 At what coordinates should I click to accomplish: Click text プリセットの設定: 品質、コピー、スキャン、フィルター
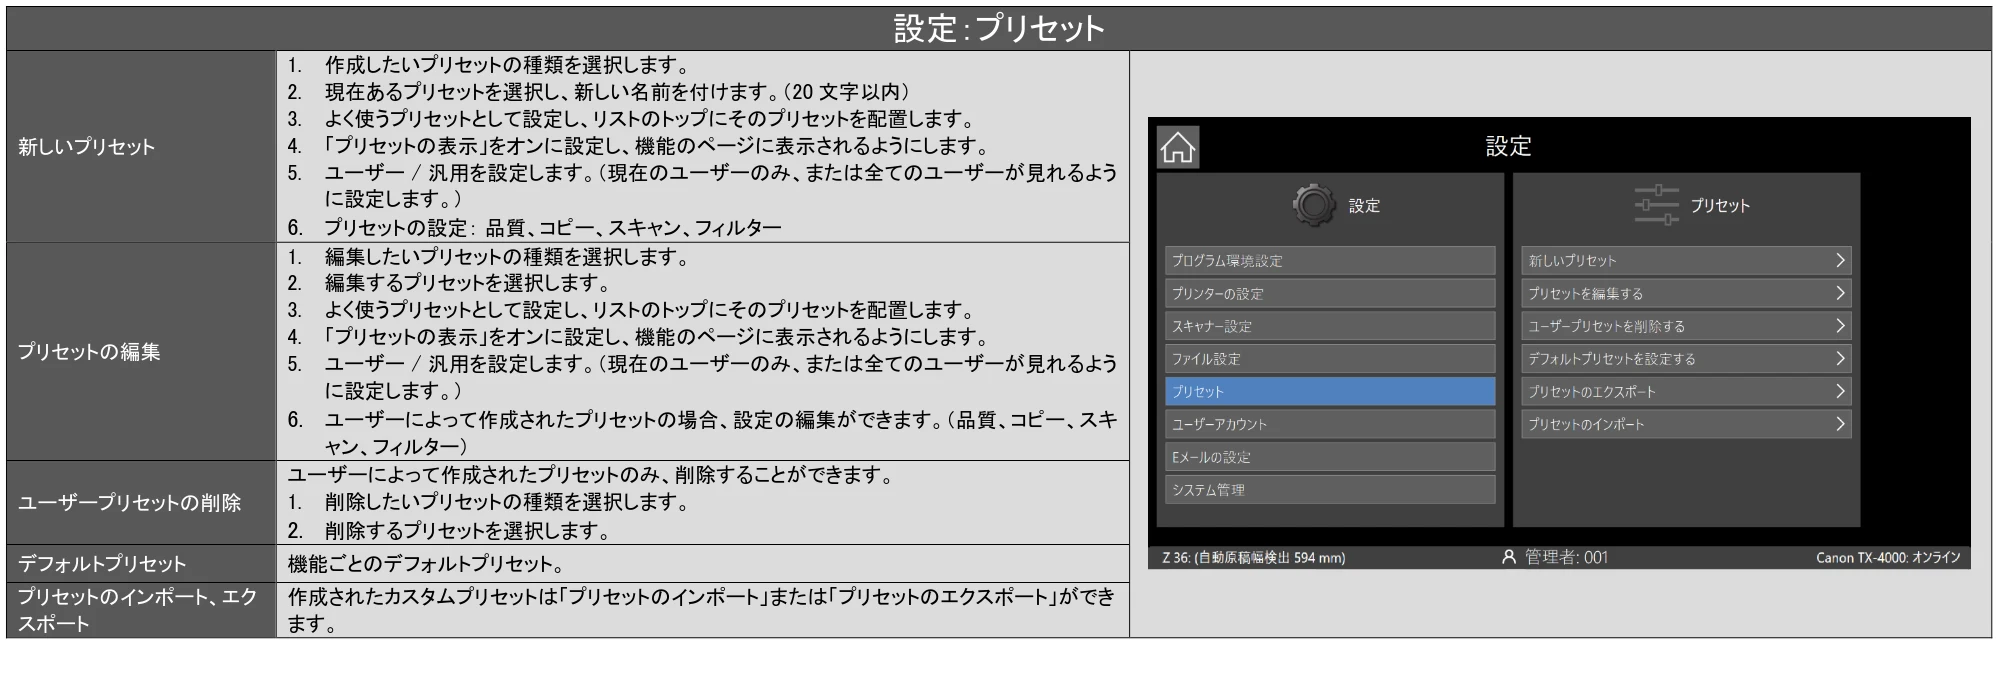pyautogui.click(x=553, y=228)
